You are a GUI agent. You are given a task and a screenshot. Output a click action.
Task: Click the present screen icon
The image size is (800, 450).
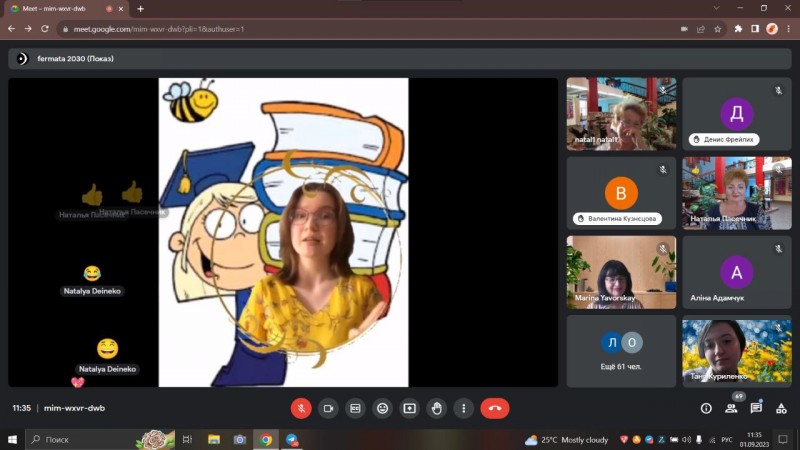(409, 408)
